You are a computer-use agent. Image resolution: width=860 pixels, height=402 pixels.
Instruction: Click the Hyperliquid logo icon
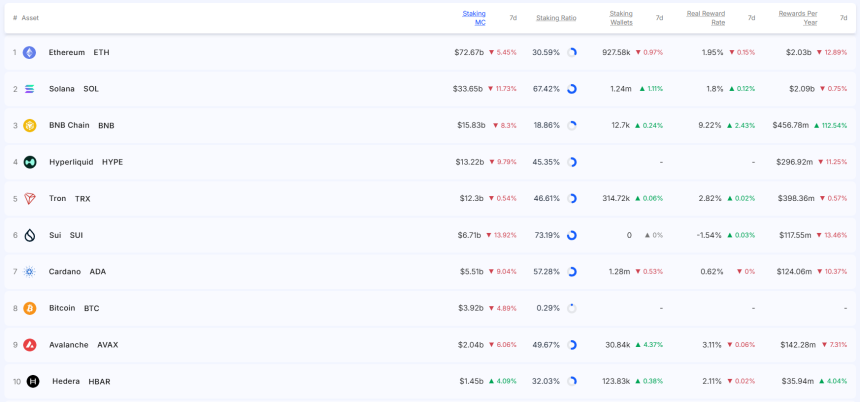pyautogui.click(x=30, y=162)
